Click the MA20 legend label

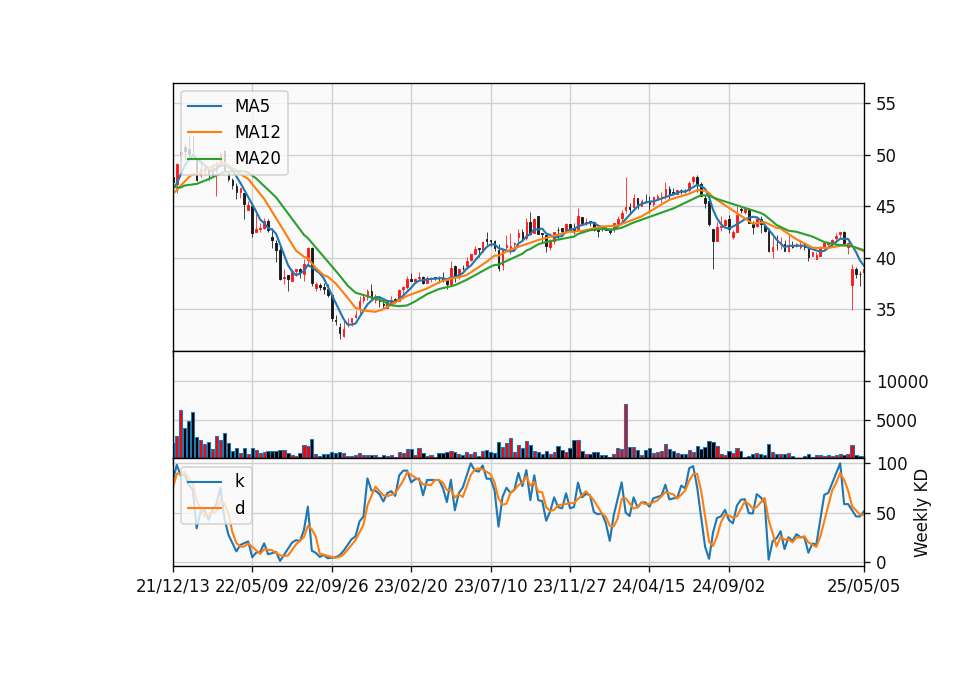coord(257,158)
